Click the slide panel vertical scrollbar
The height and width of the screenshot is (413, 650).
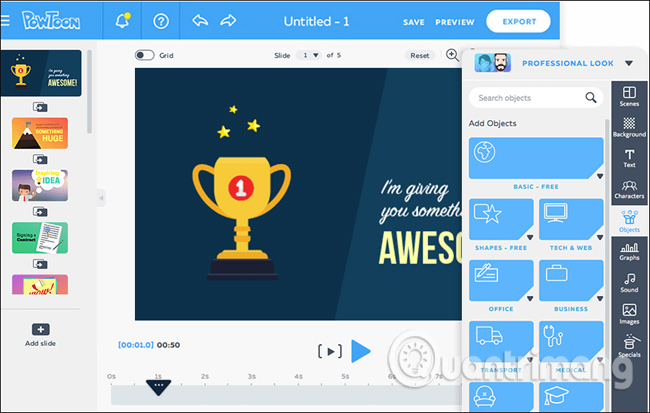(x=89, y=92)
